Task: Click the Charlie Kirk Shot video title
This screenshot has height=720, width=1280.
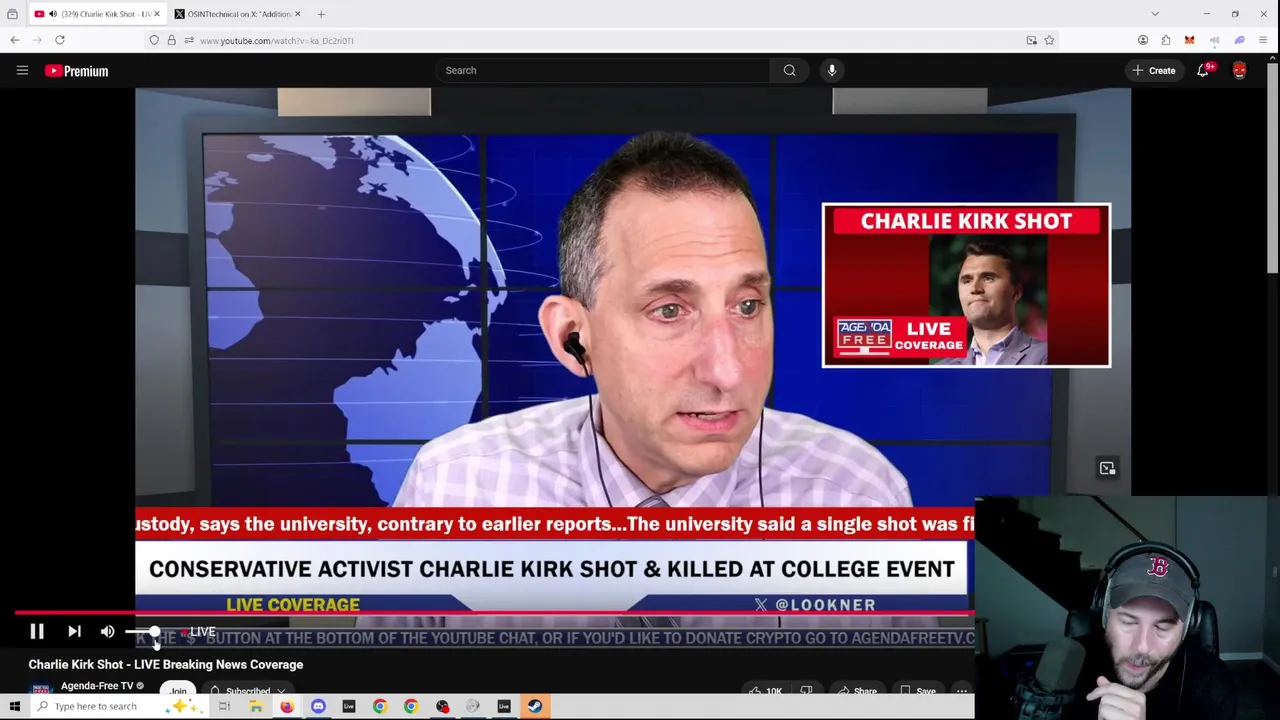Action: tap(166, 664)
